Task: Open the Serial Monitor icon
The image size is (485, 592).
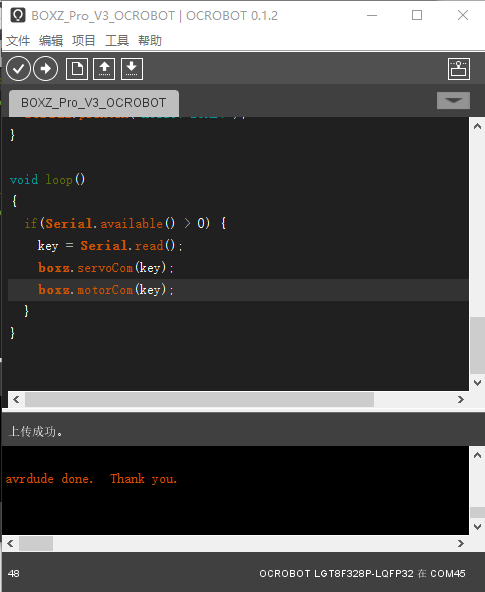Action: [x=459, y=69]
